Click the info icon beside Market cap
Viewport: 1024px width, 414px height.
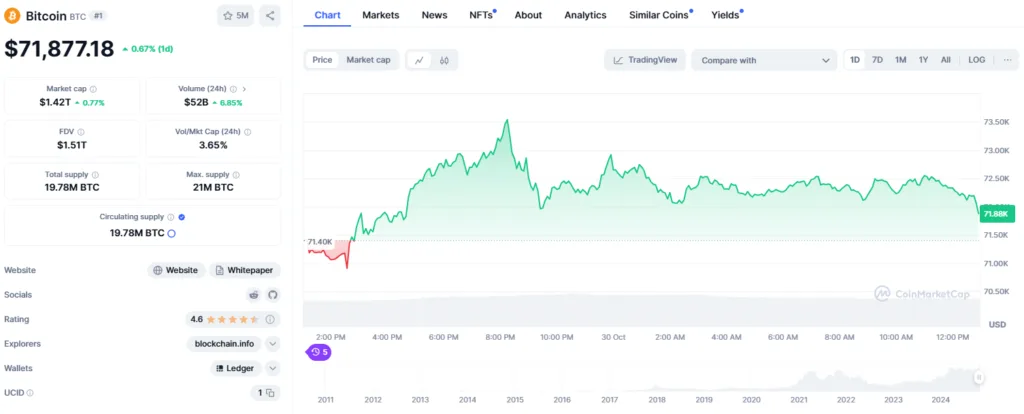(93, 89)
